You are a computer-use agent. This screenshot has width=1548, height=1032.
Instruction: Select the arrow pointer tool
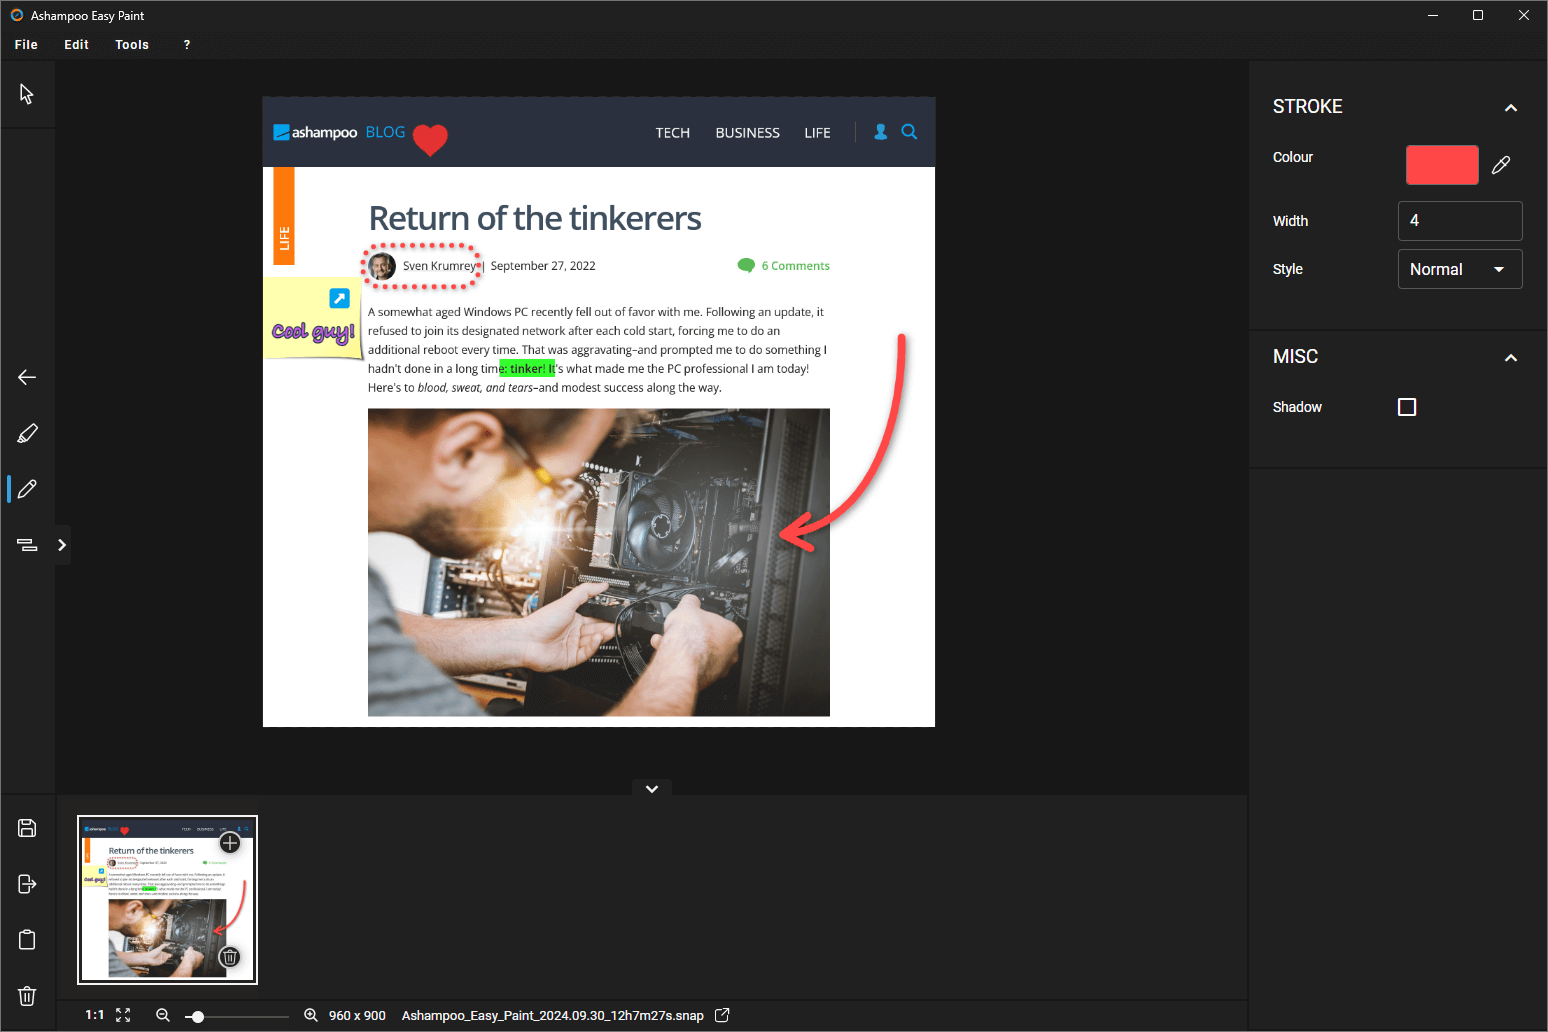tap(27, 94)
